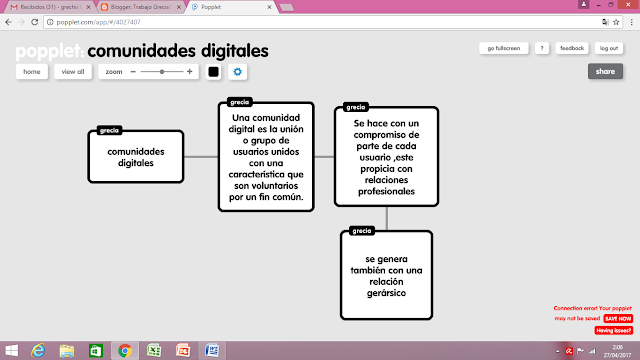Select the 'se genera también' popple
Viewport: 640px width, 360px height.
tap(387, 276)
